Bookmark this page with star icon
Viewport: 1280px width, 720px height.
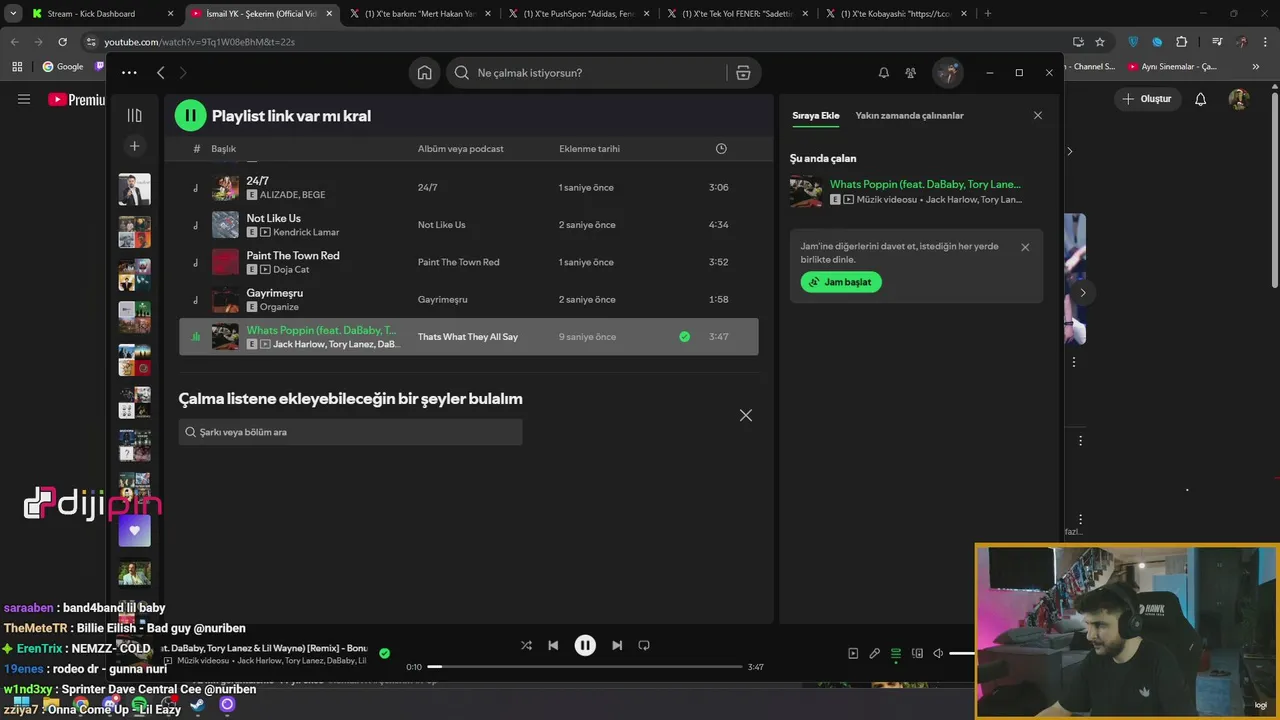pyautogui.click(x=1100, y=42)
